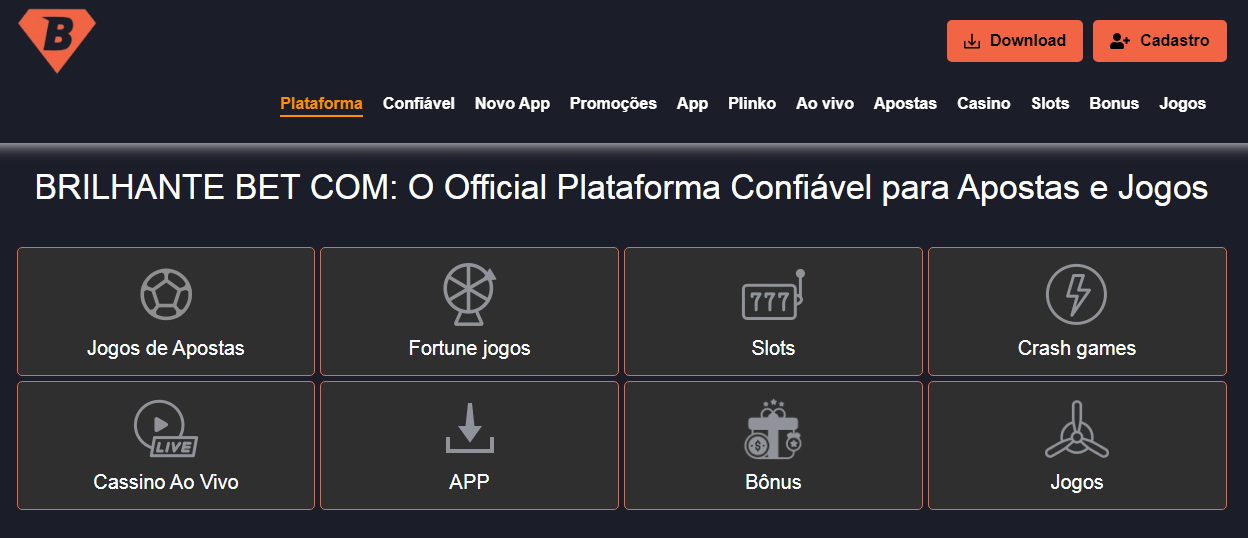Click the propeller Jogos icon

(x=1076, y=431)
